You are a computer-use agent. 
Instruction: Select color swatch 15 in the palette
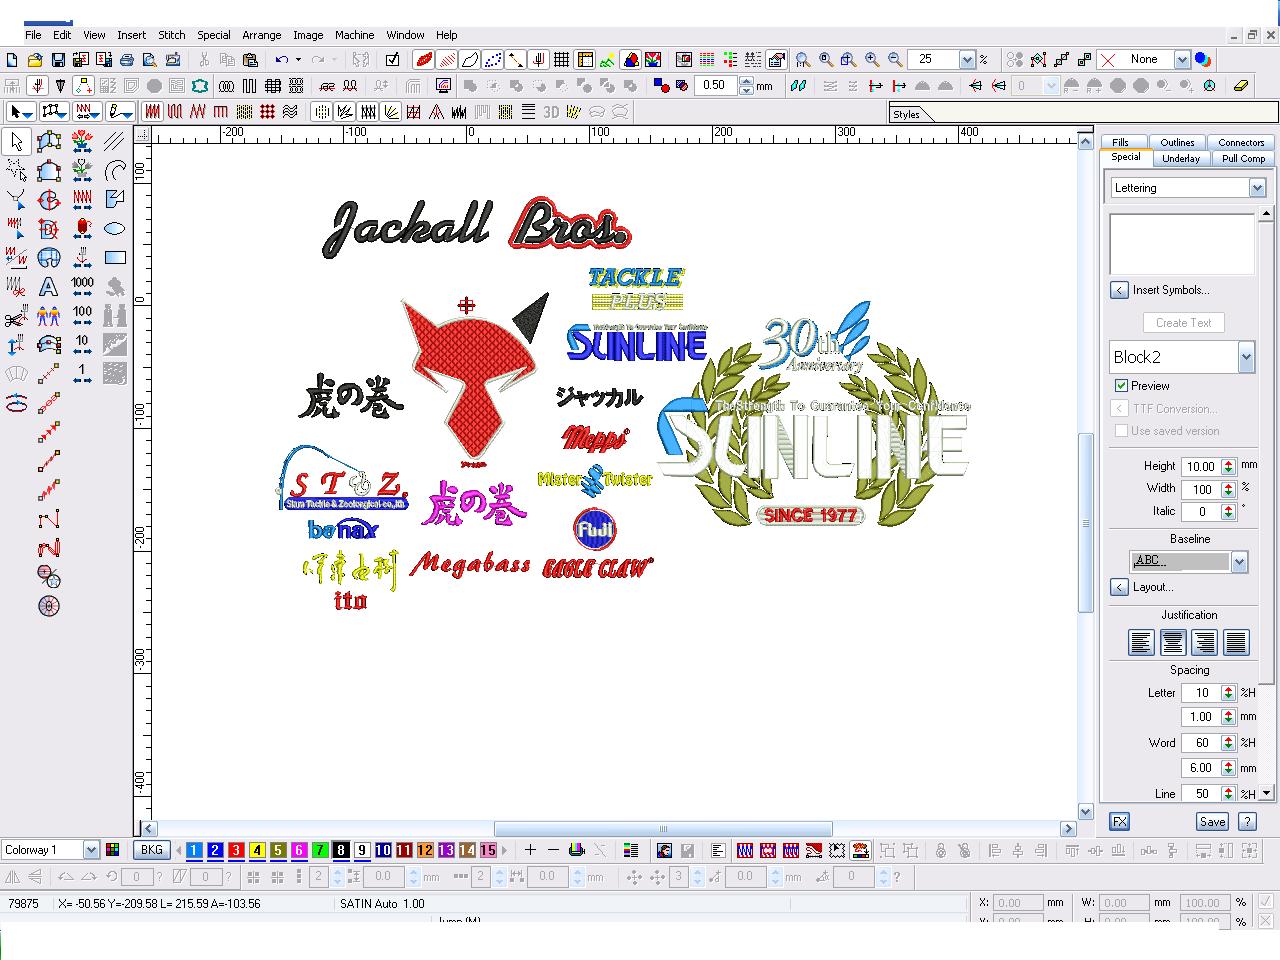point(488,850)
